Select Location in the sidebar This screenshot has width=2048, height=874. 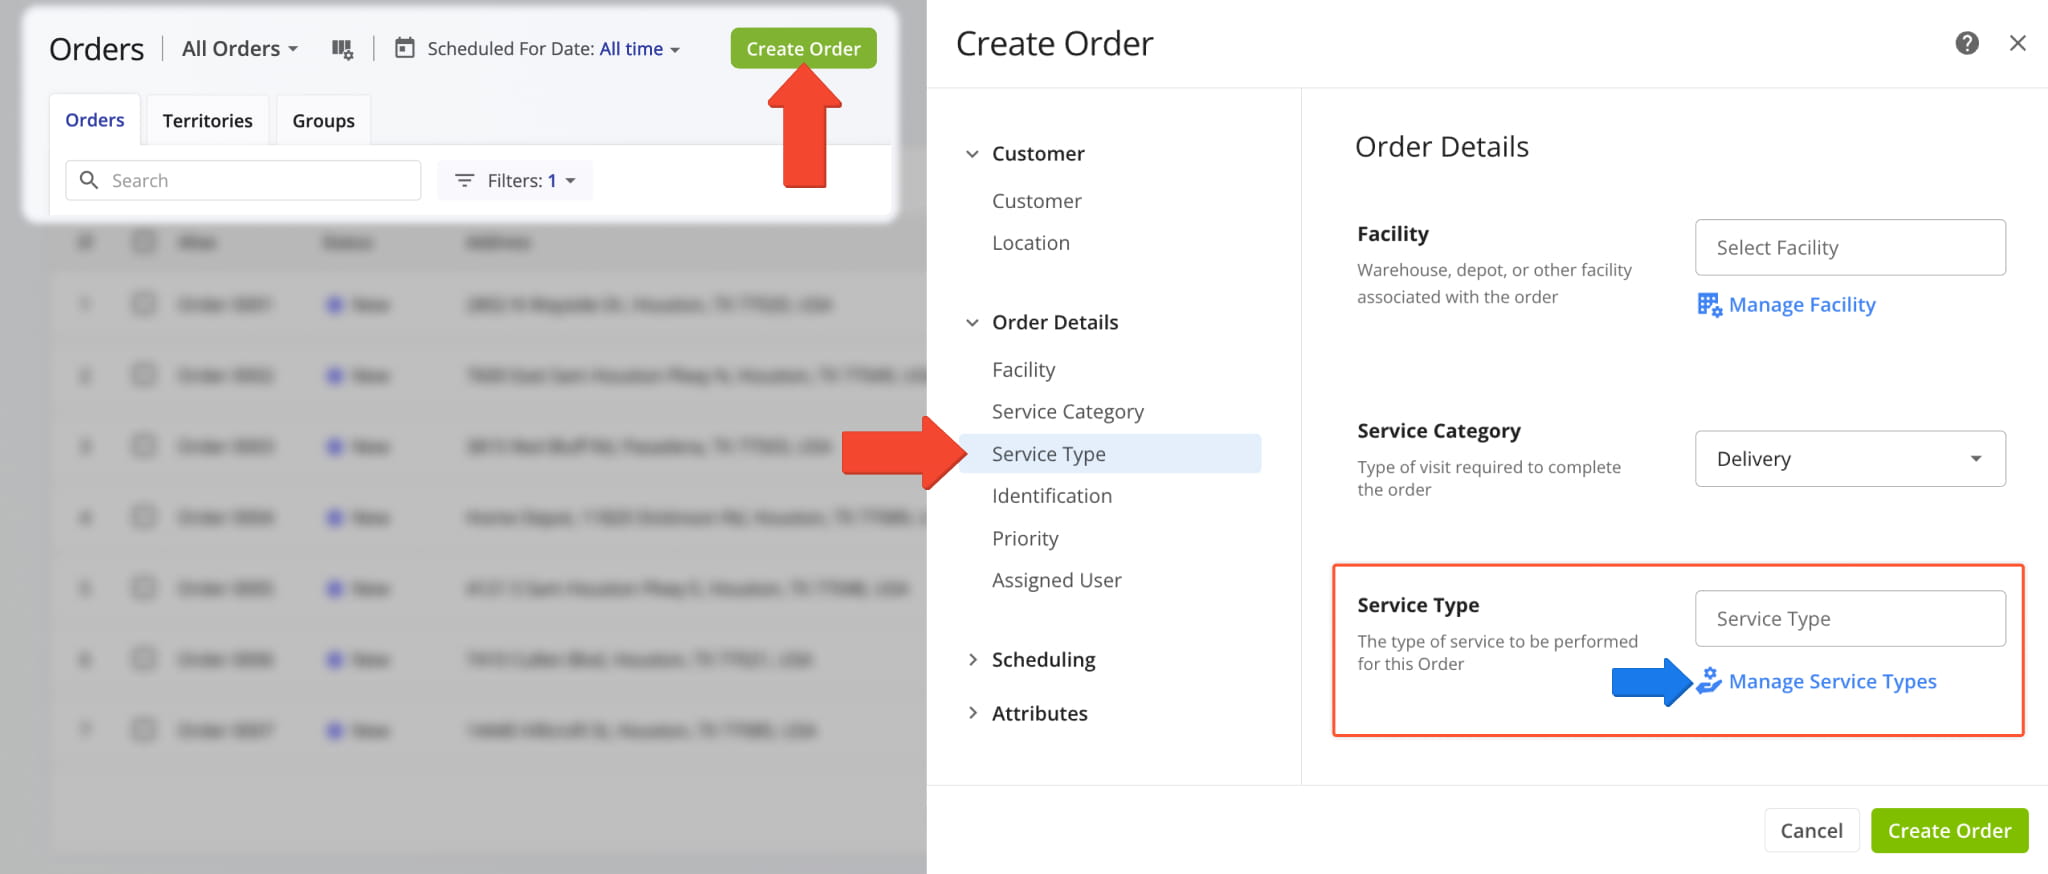click(x=1031, y=243)
